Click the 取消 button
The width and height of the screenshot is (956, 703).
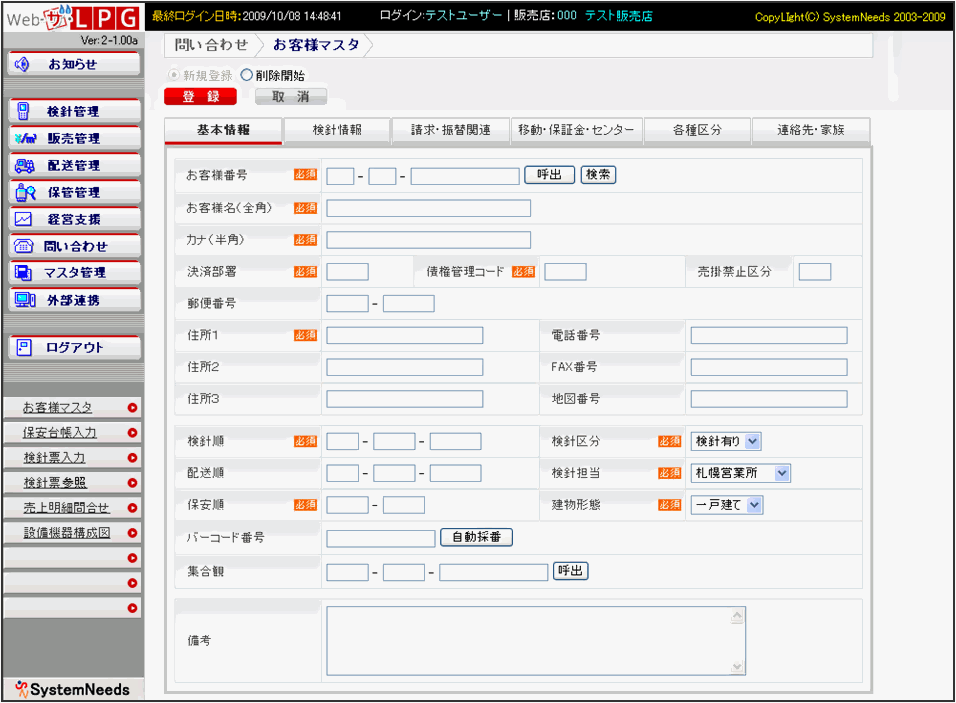pos(291,96)
